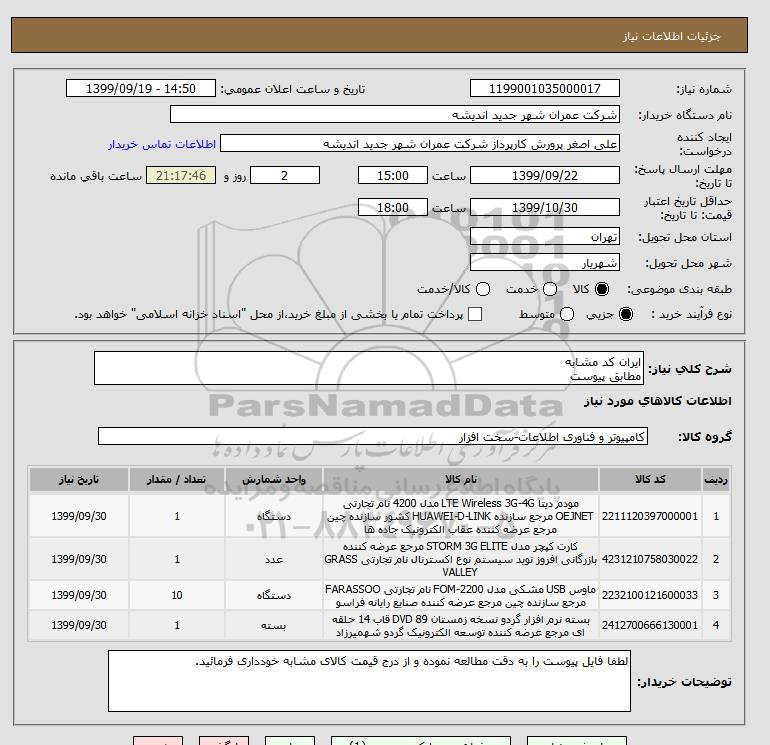Click item code 2232100121600033
The height and width of the screenshot is (745, 770).
tap(650, 595)
